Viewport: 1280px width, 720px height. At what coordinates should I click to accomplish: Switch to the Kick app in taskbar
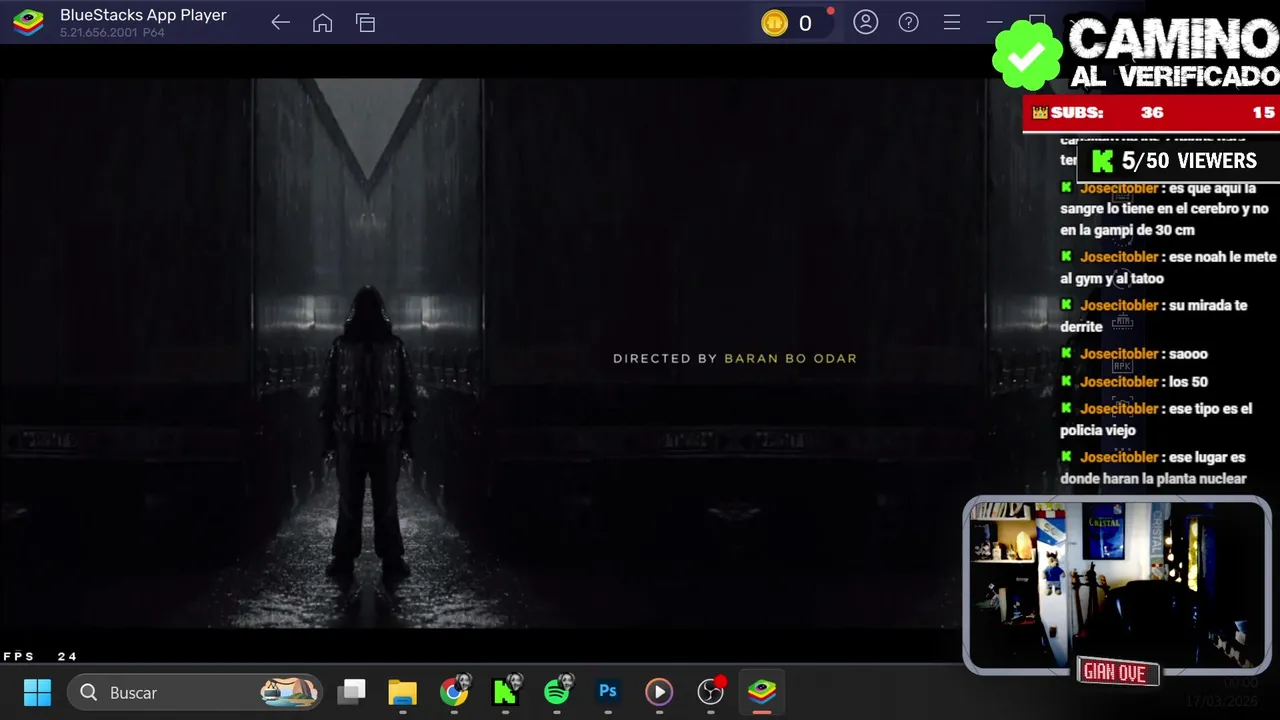click(506, 692)
